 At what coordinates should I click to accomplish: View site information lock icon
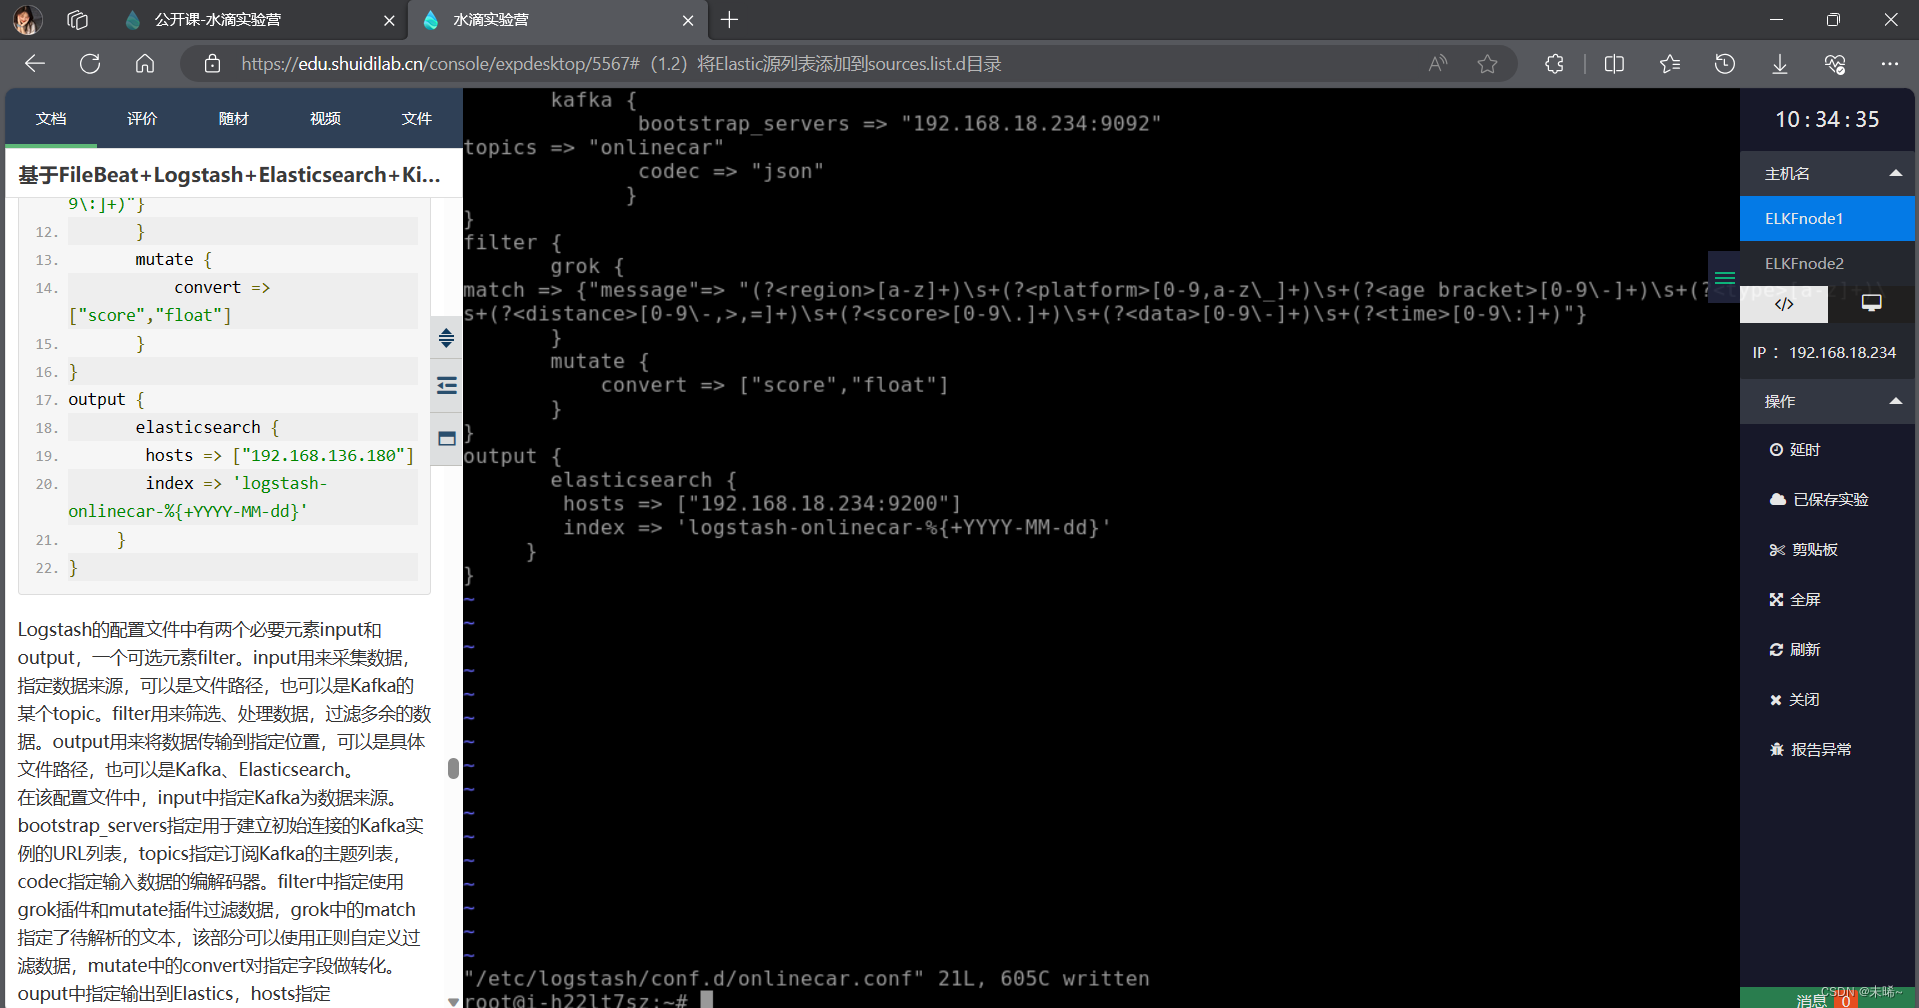[x=212, y=64]
